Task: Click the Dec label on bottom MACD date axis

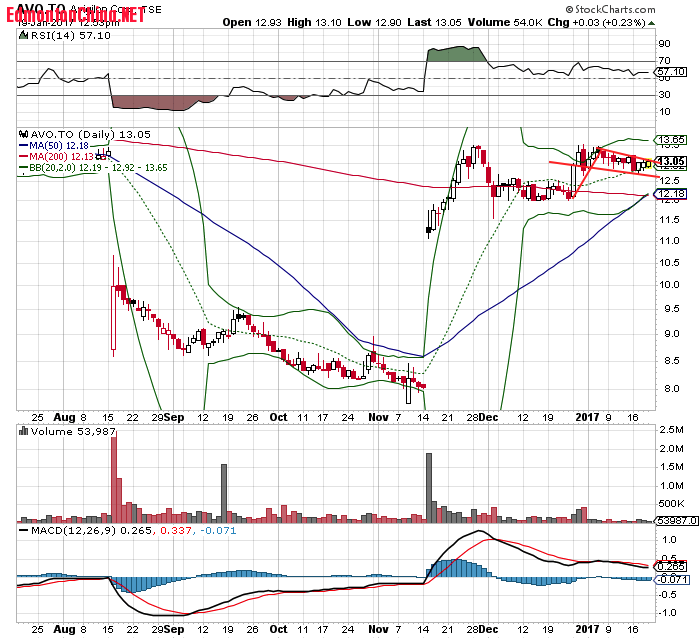Action: pyautogui.click(x=489, y=629)
